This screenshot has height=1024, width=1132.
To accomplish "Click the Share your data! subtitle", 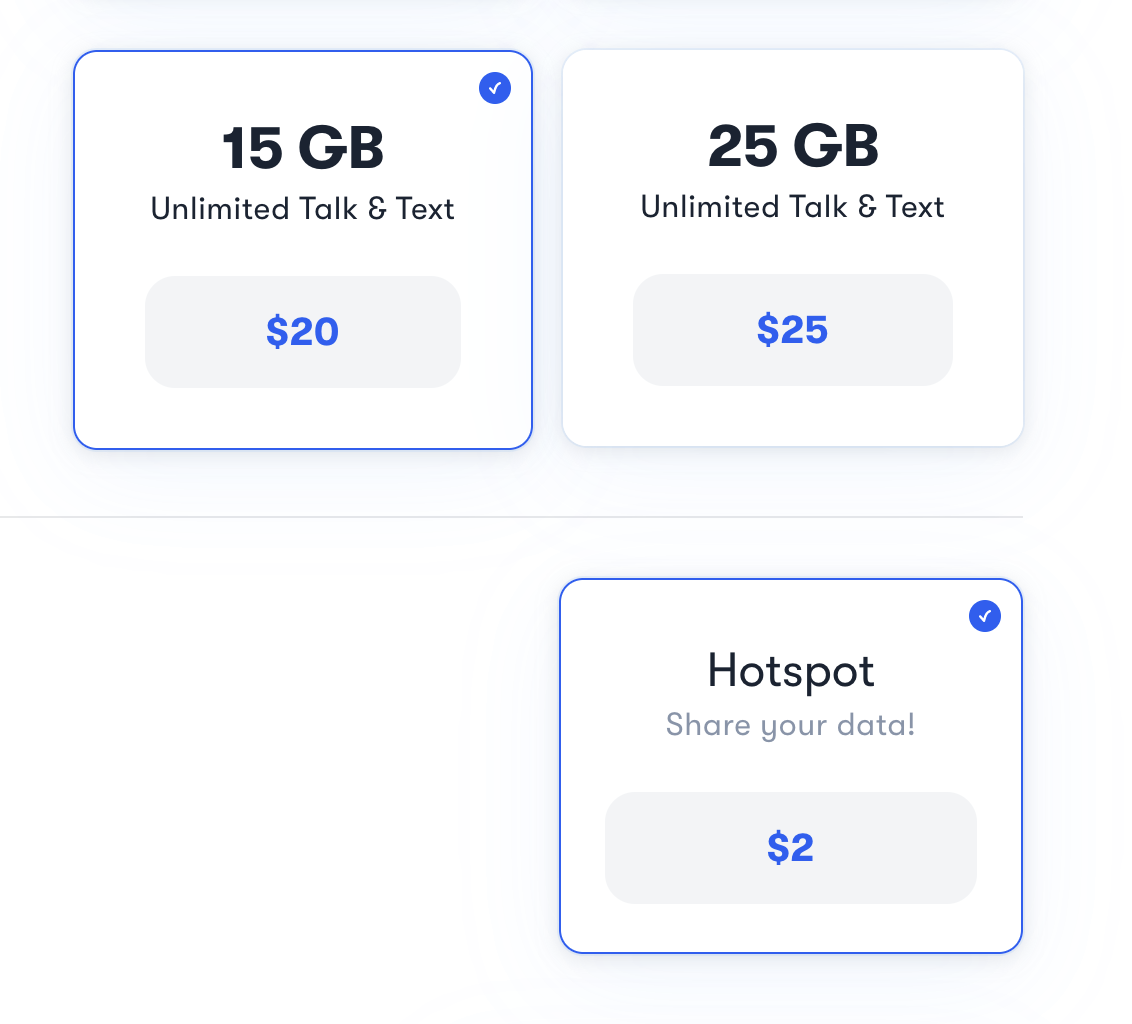I will pyautogui.click(x=790, y=725).
